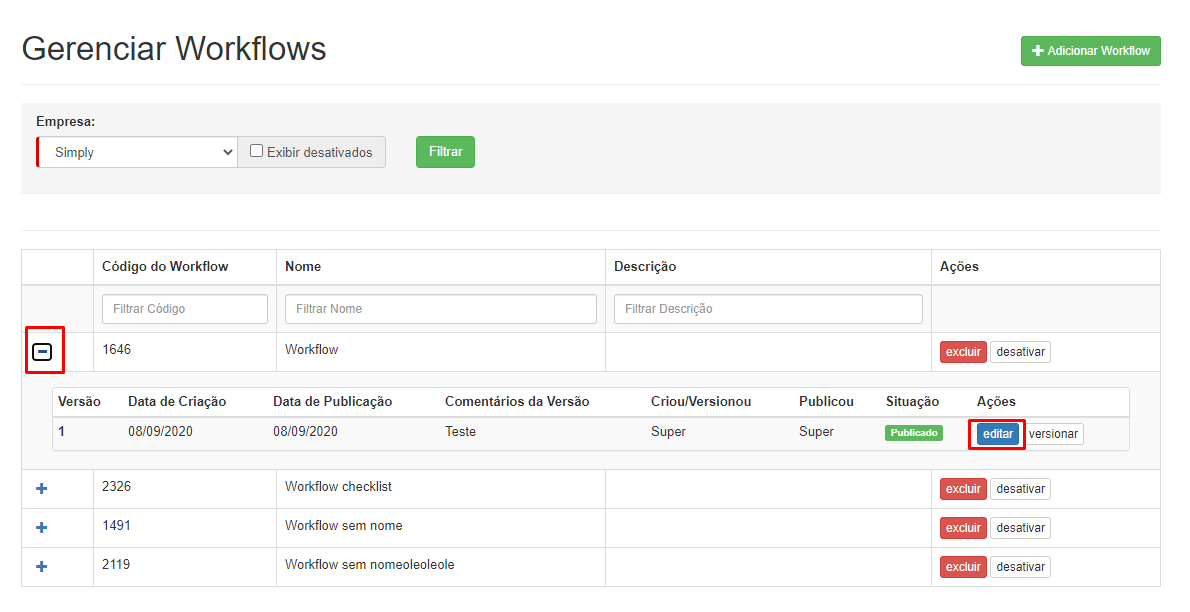Click the green Filtrar button
The image size is (1190, 612).
445,152
